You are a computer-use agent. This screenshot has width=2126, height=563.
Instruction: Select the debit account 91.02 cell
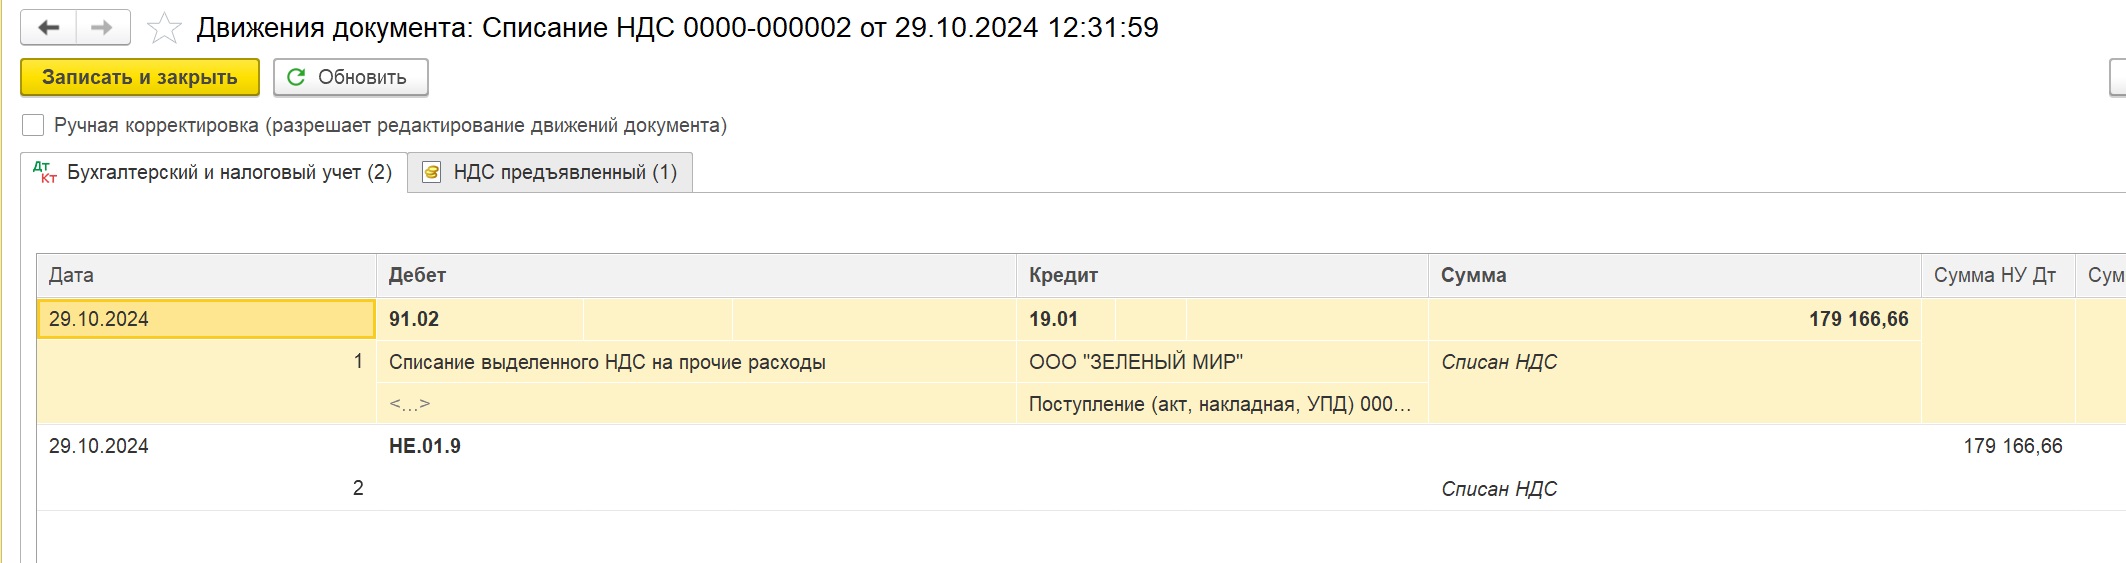click(480, 319)
